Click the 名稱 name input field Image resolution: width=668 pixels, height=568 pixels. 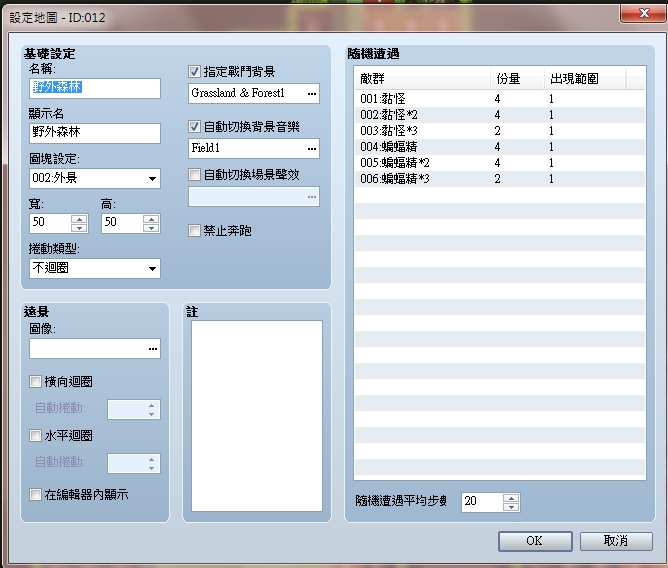pyautogui.click(x=95, y=88)
